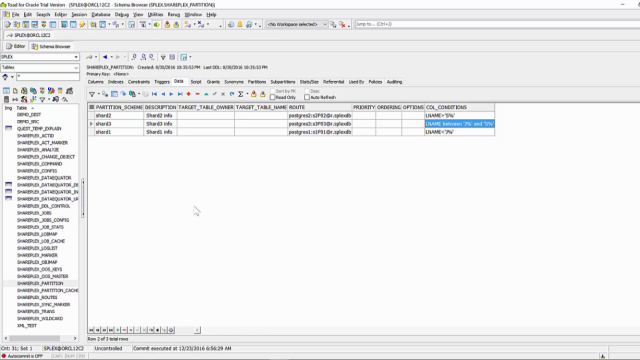Screen dimensions: 640x360
Task: Click the Jump to search field
Action: [497, 24]
